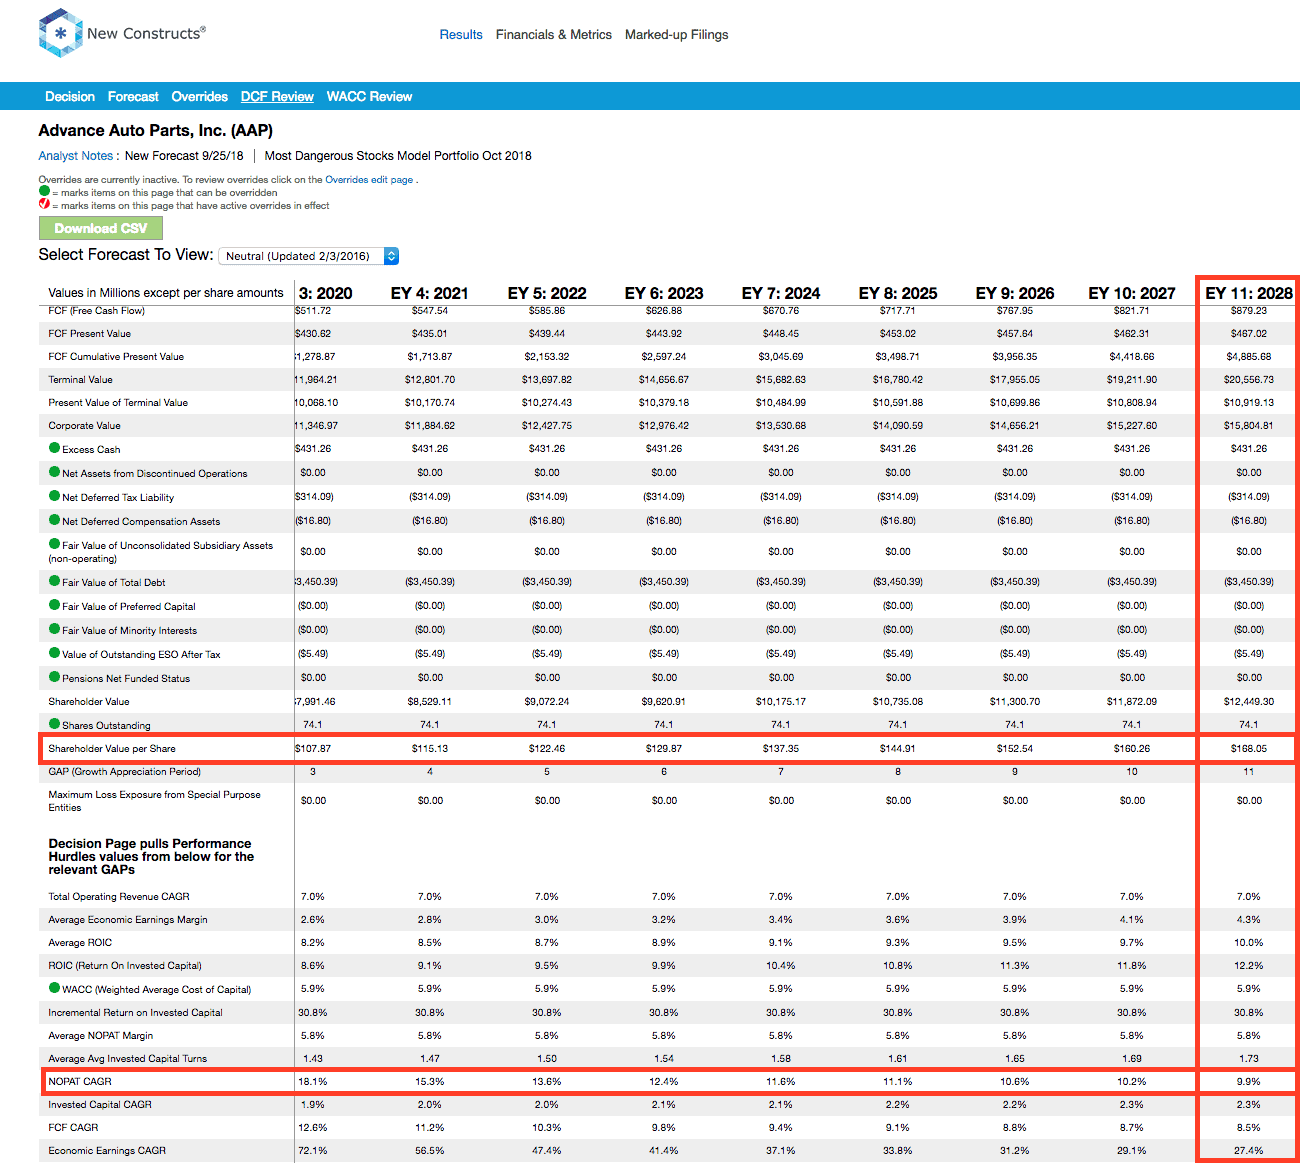Click the Advance Auto Parts, Inc. (AAP) heading
Screen dimensions: 1300x1163
tap(156, 130)
